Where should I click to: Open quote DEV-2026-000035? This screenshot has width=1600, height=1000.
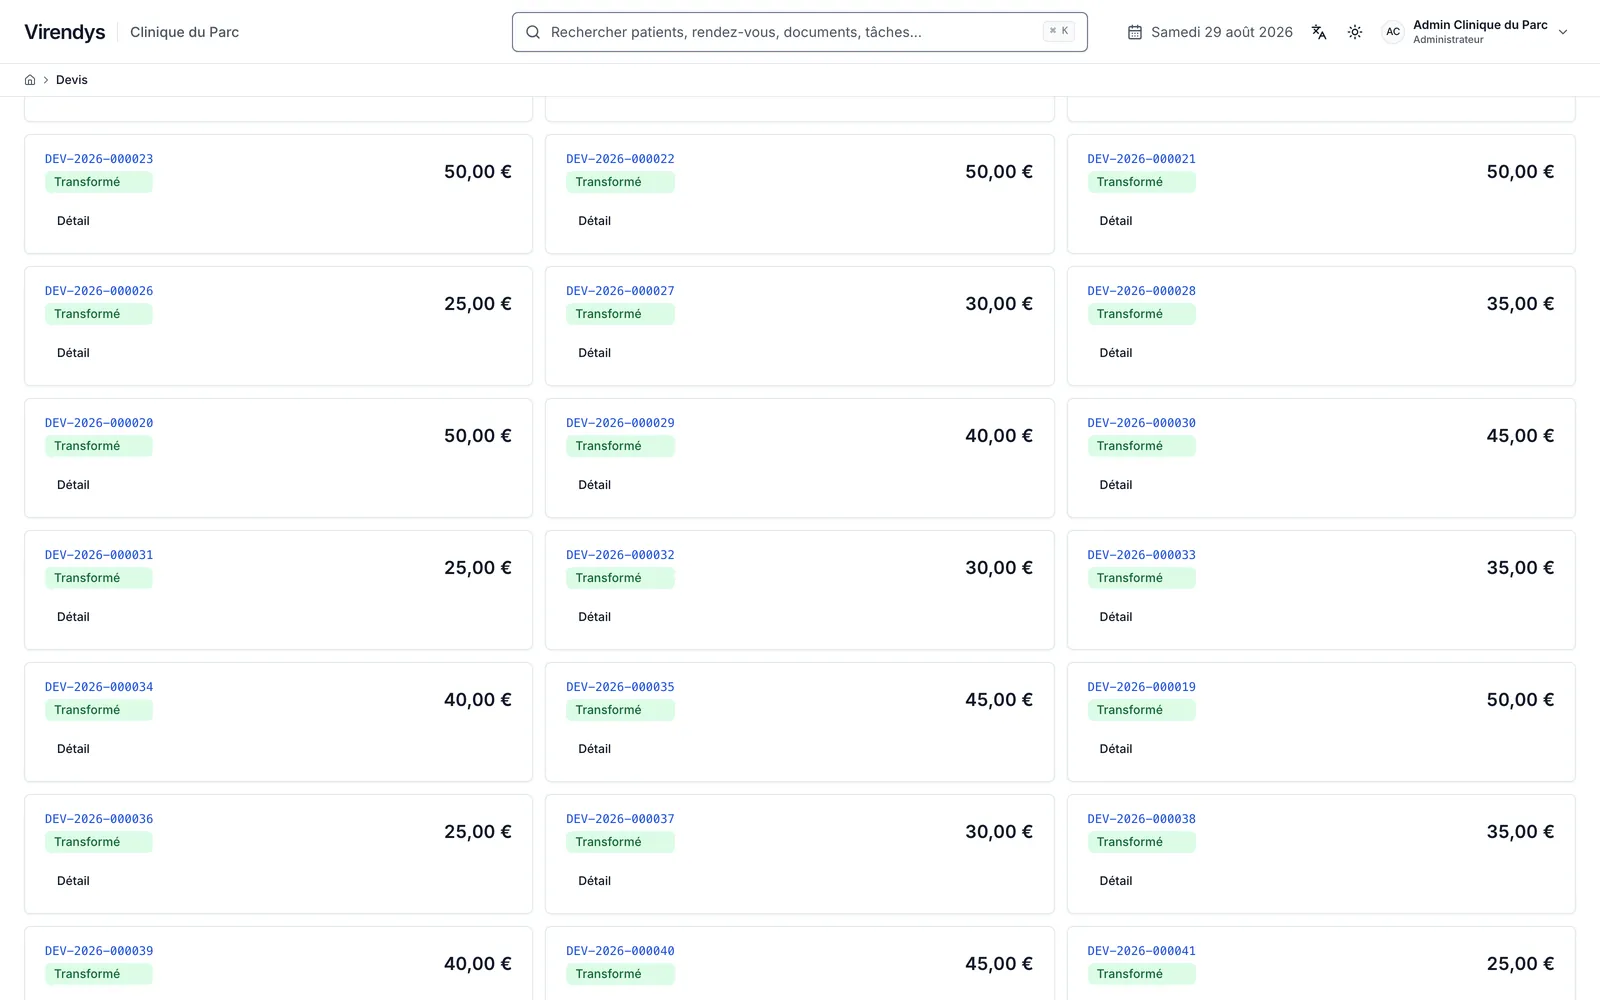coord(620,687)
